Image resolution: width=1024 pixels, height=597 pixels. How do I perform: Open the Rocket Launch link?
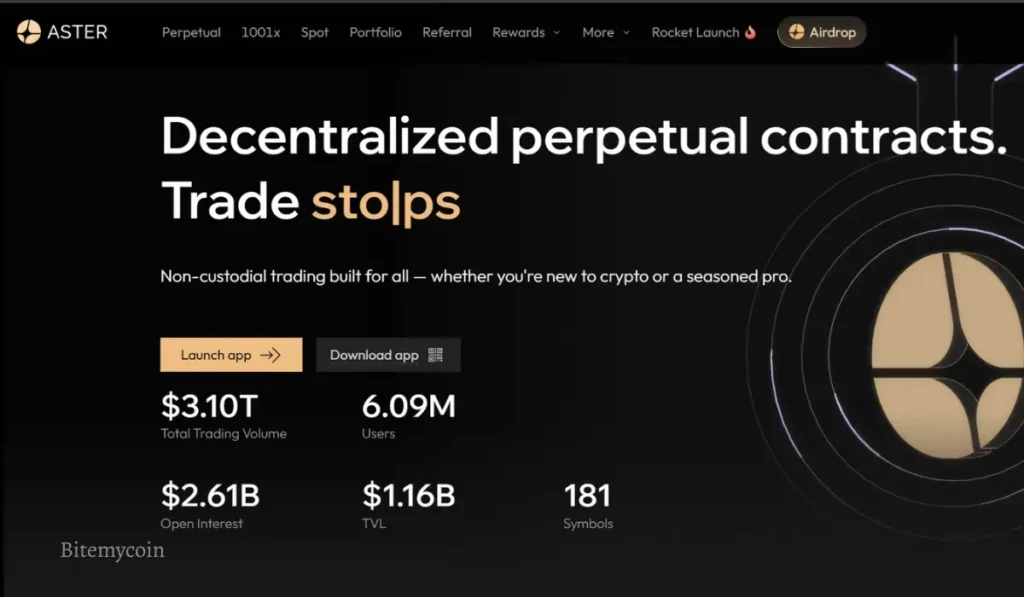point(695,32)
